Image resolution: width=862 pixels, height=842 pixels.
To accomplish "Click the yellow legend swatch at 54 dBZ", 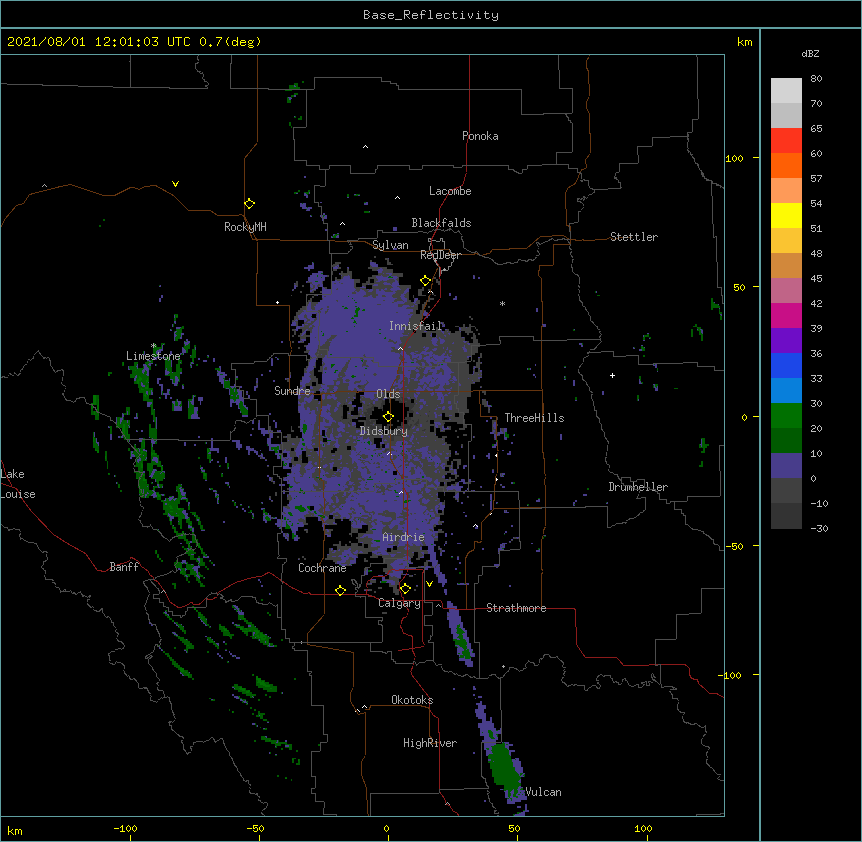I will pyautogui.click(x=786, y=215).
